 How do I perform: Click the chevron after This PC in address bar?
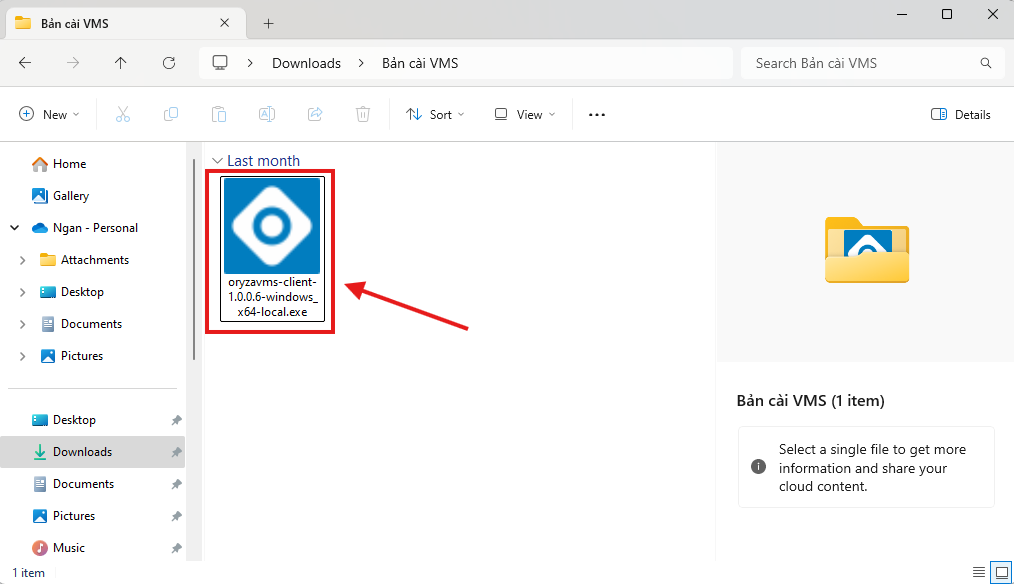click(x=250, y=63)
